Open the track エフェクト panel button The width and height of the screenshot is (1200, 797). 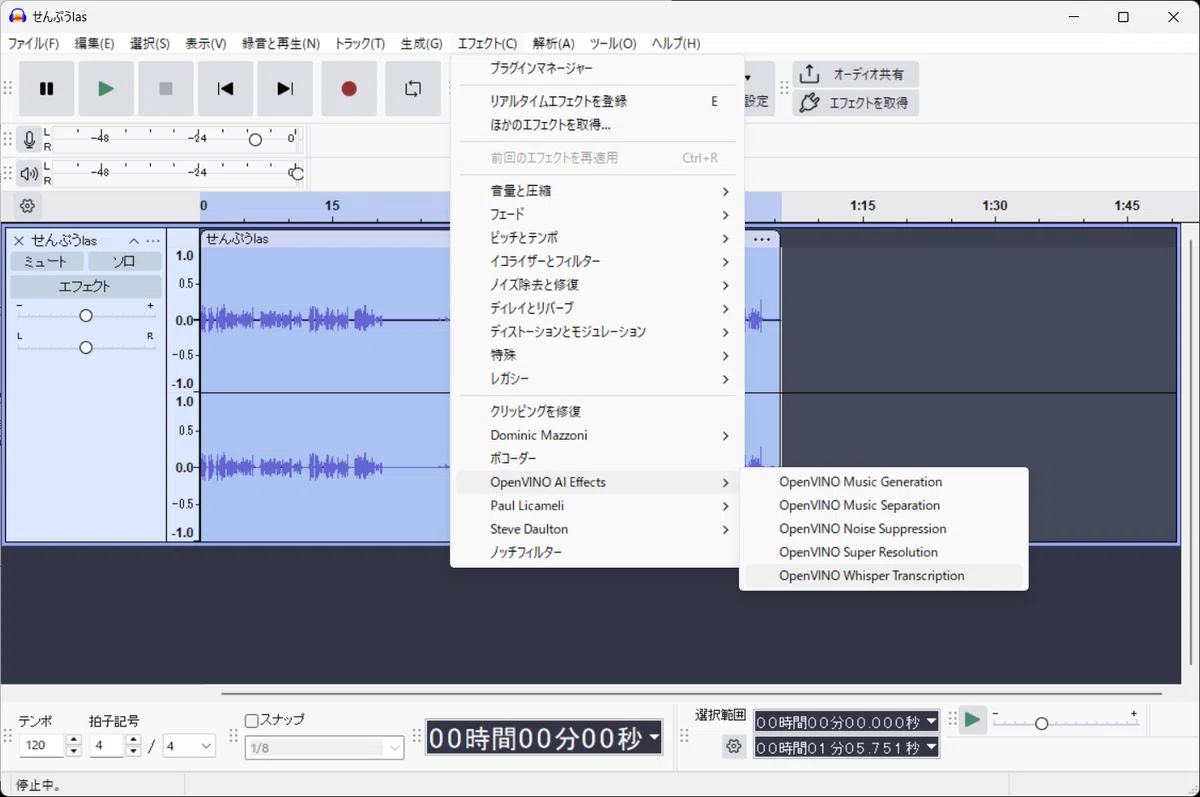pos(86,286)
